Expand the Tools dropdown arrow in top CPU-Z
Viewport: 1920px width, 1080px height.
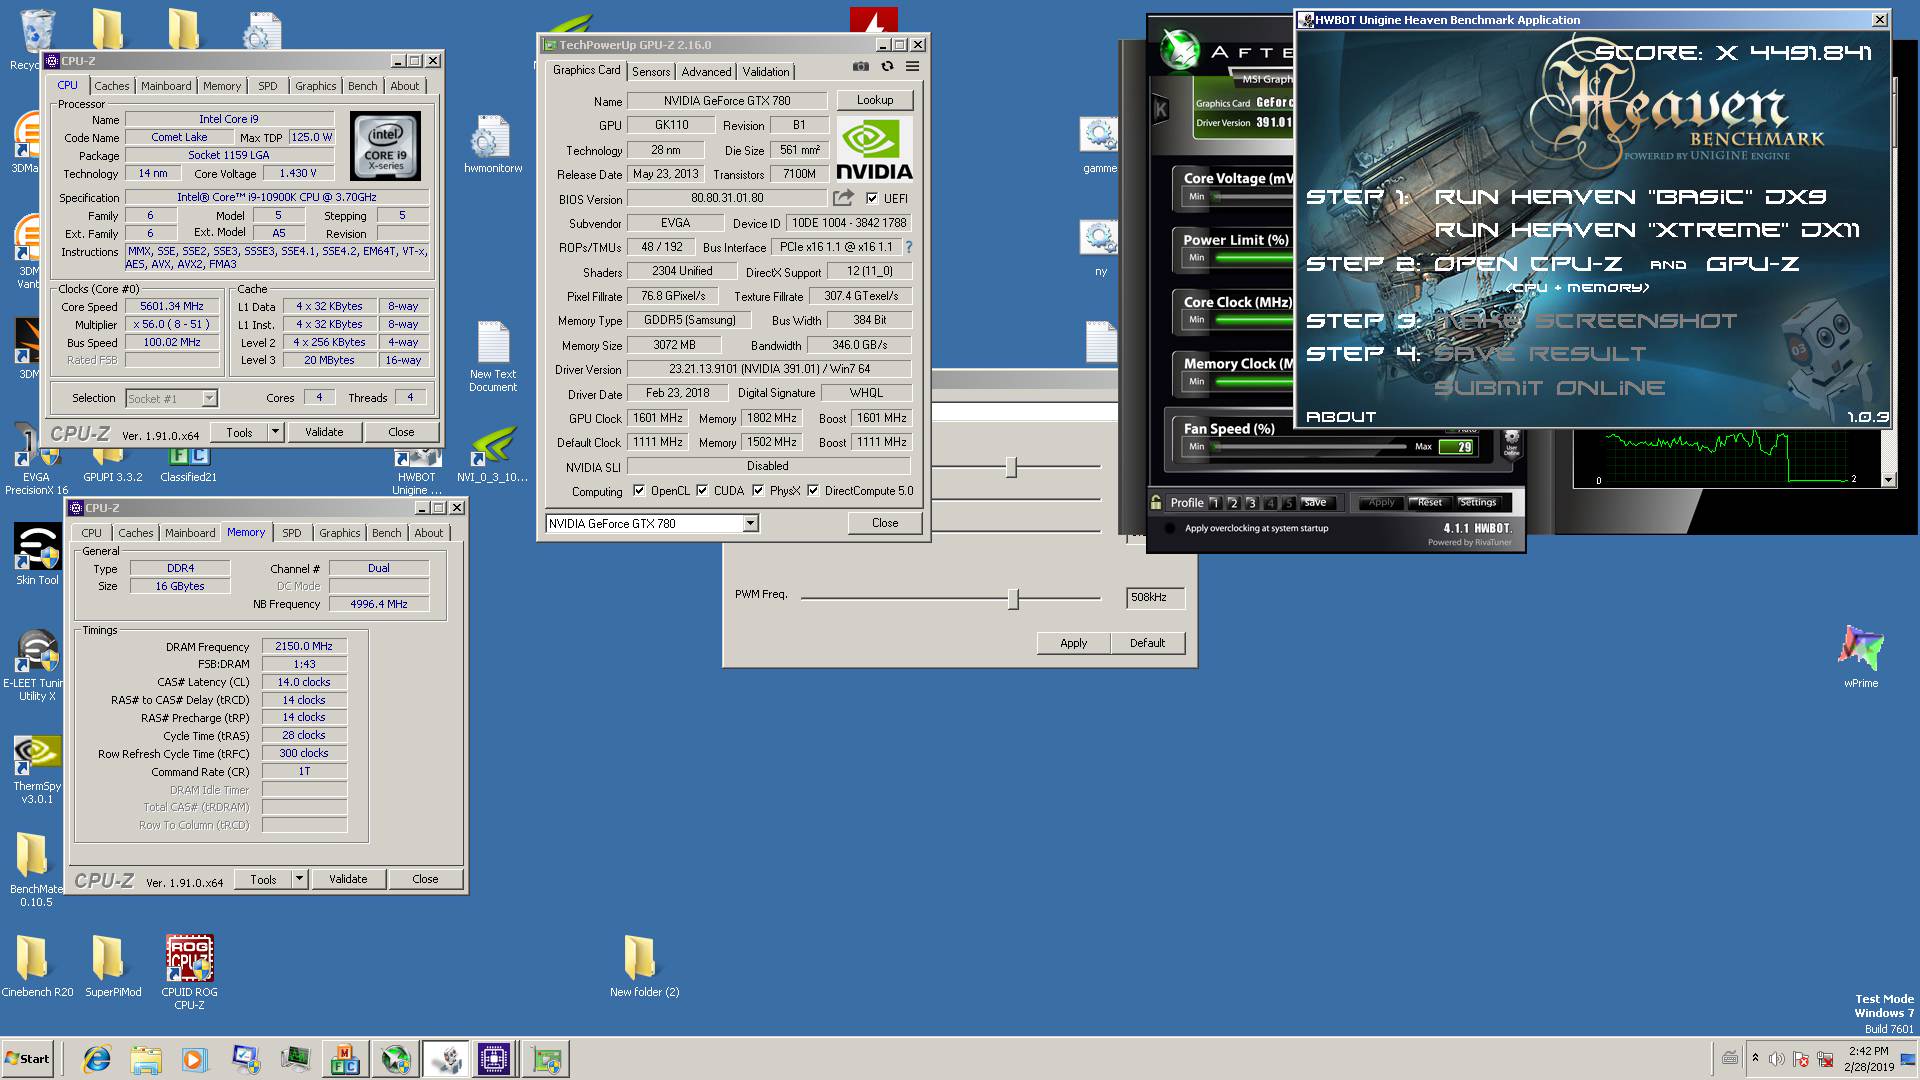(x=275, y=432)
